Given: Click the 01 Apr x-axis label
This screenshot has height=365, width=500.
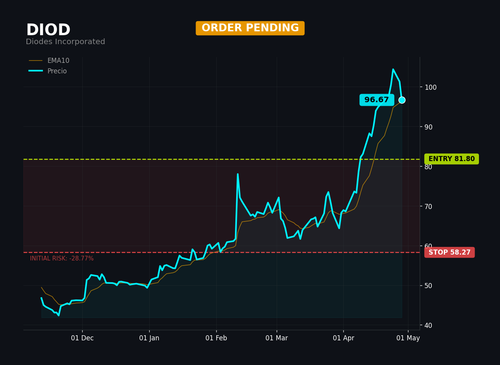Looking at the screenshot, I should (343, 338).
